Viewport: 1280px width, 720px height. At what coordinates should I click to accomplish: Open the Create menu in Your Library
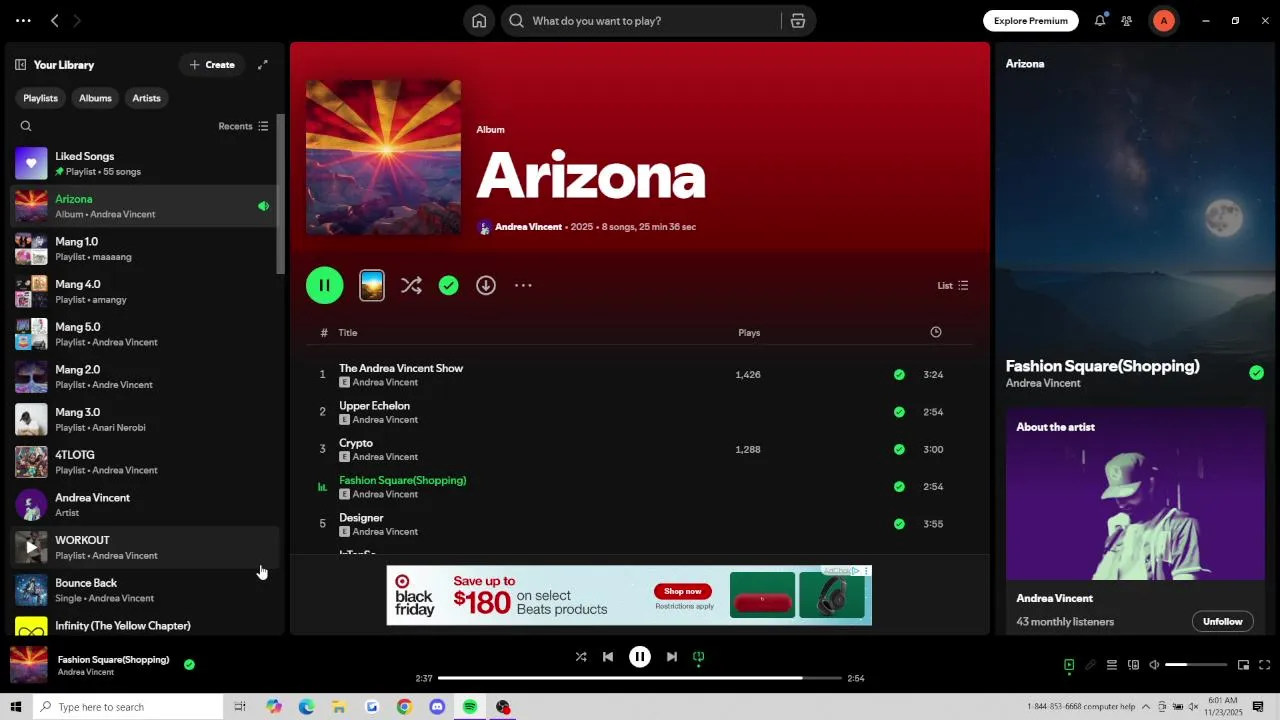tap(212, 65)
